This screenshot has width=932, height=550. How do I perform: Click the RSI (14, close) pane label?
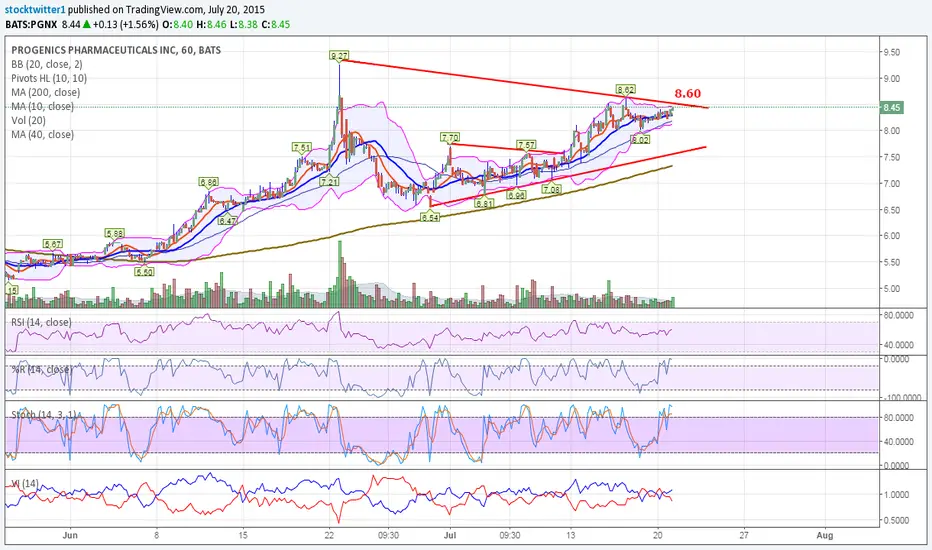coord(41,322)
